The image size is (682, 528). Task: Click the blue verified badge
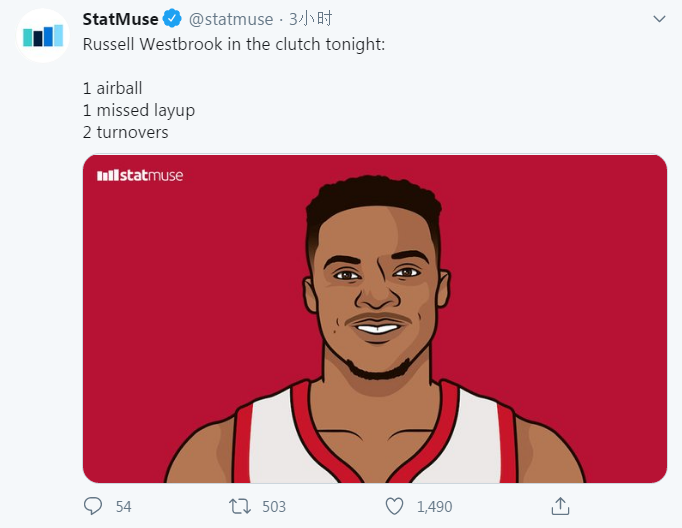[173, 19]
